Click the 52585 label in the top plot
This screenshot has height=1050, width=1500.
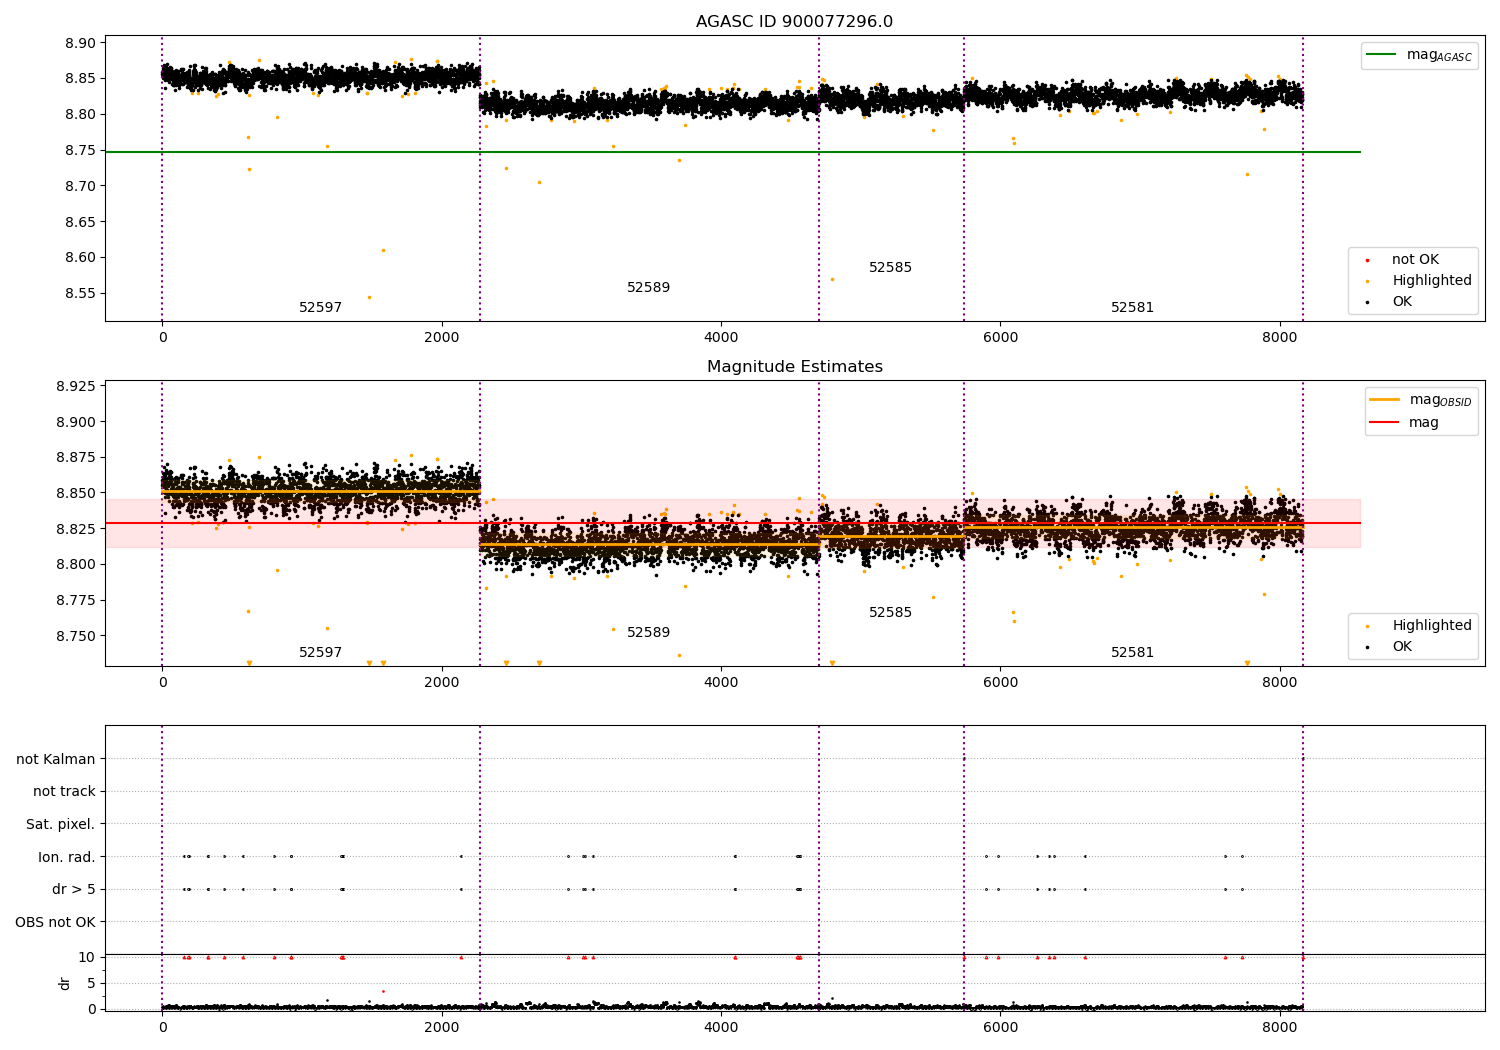[x=890, y=268]
